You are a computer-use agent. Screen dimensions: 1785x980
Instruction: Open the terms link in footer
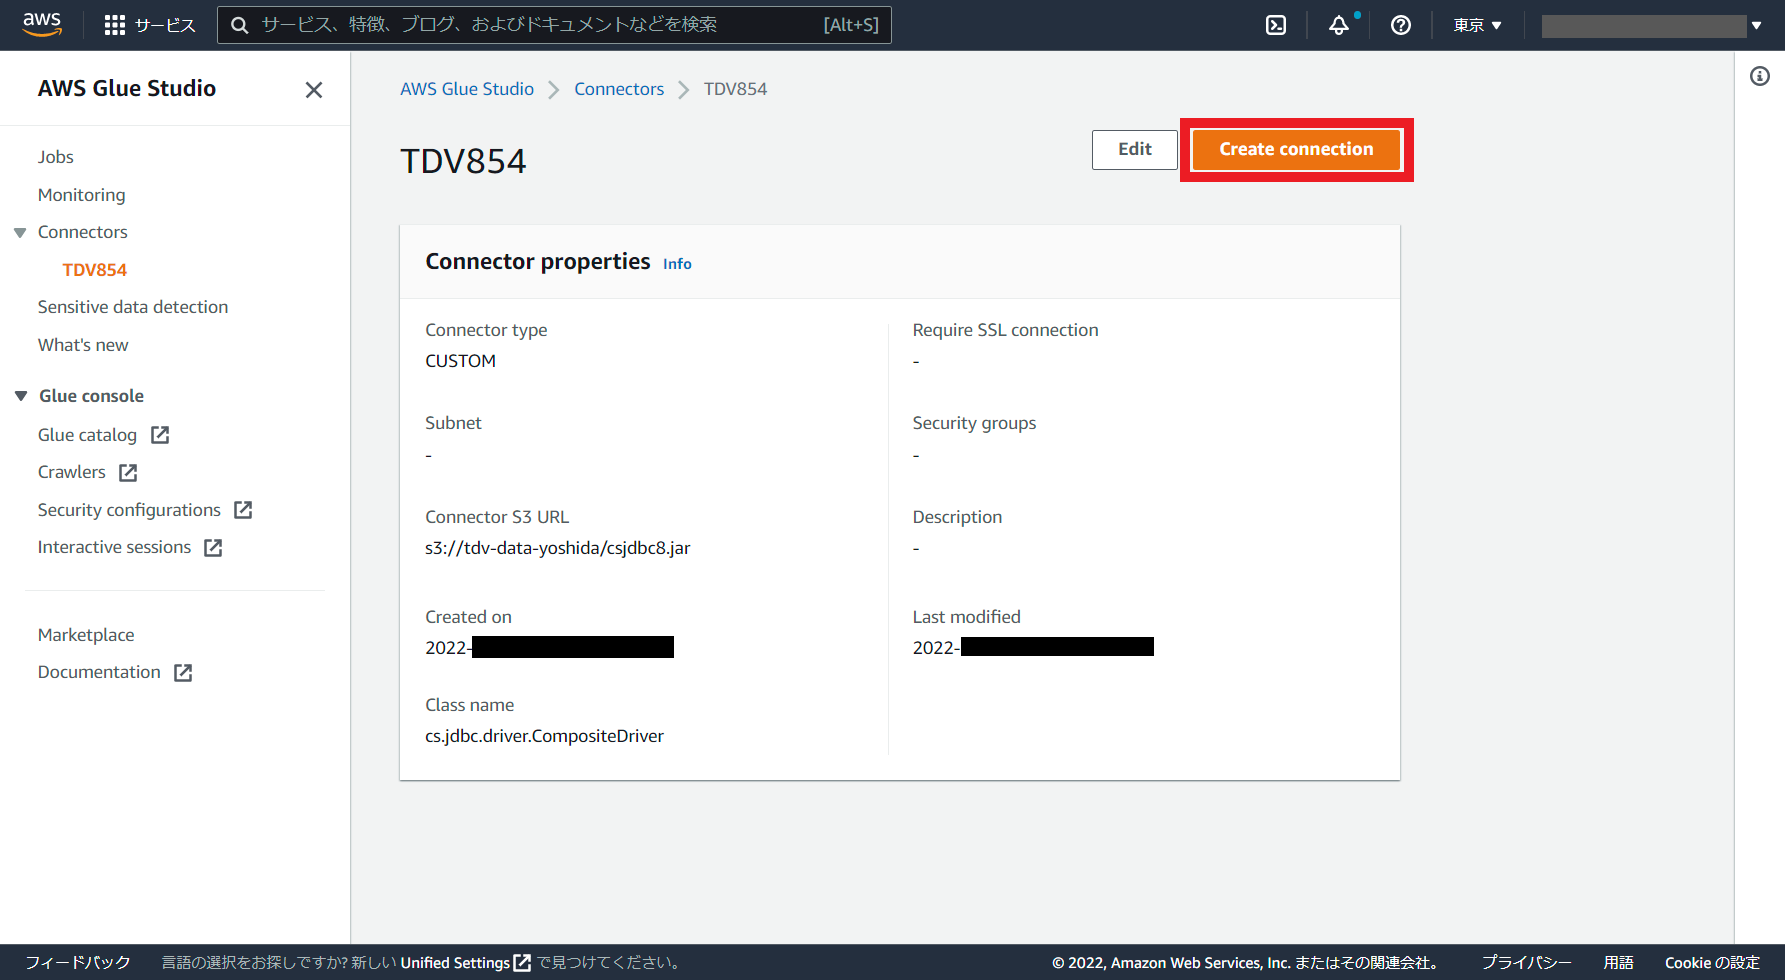1618,962
